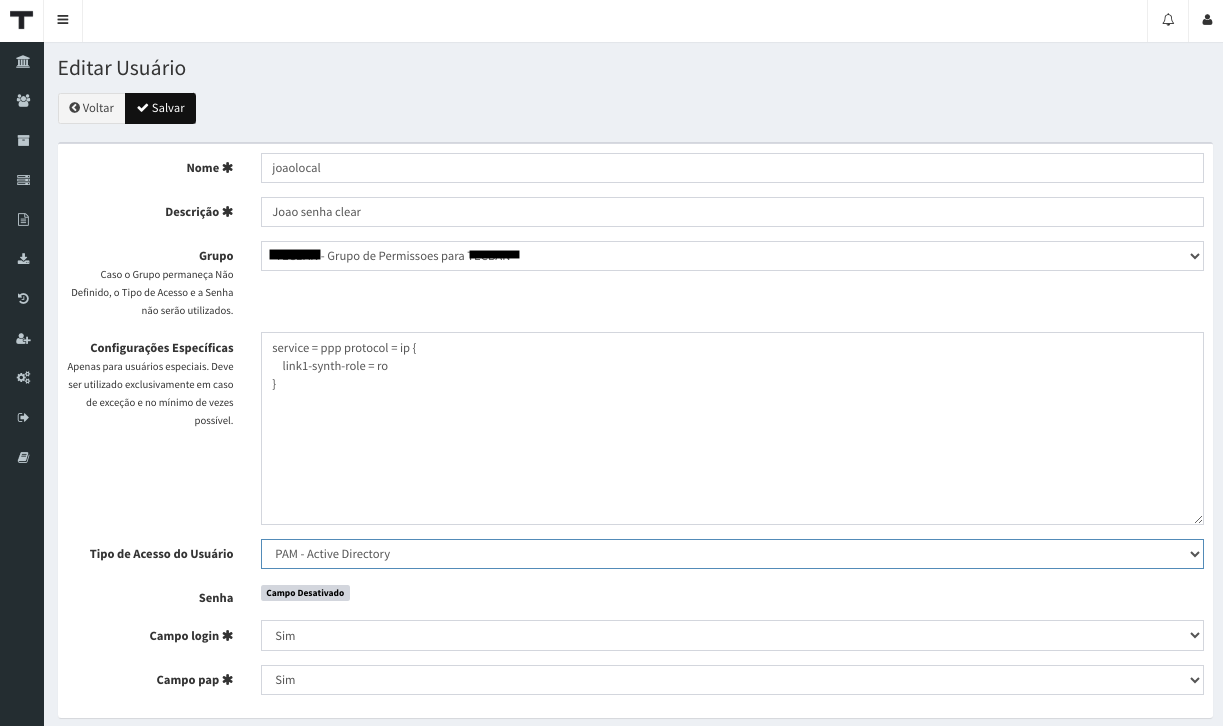Open the Tipo de Acesso do Usuário dropdown

(732, 554)
